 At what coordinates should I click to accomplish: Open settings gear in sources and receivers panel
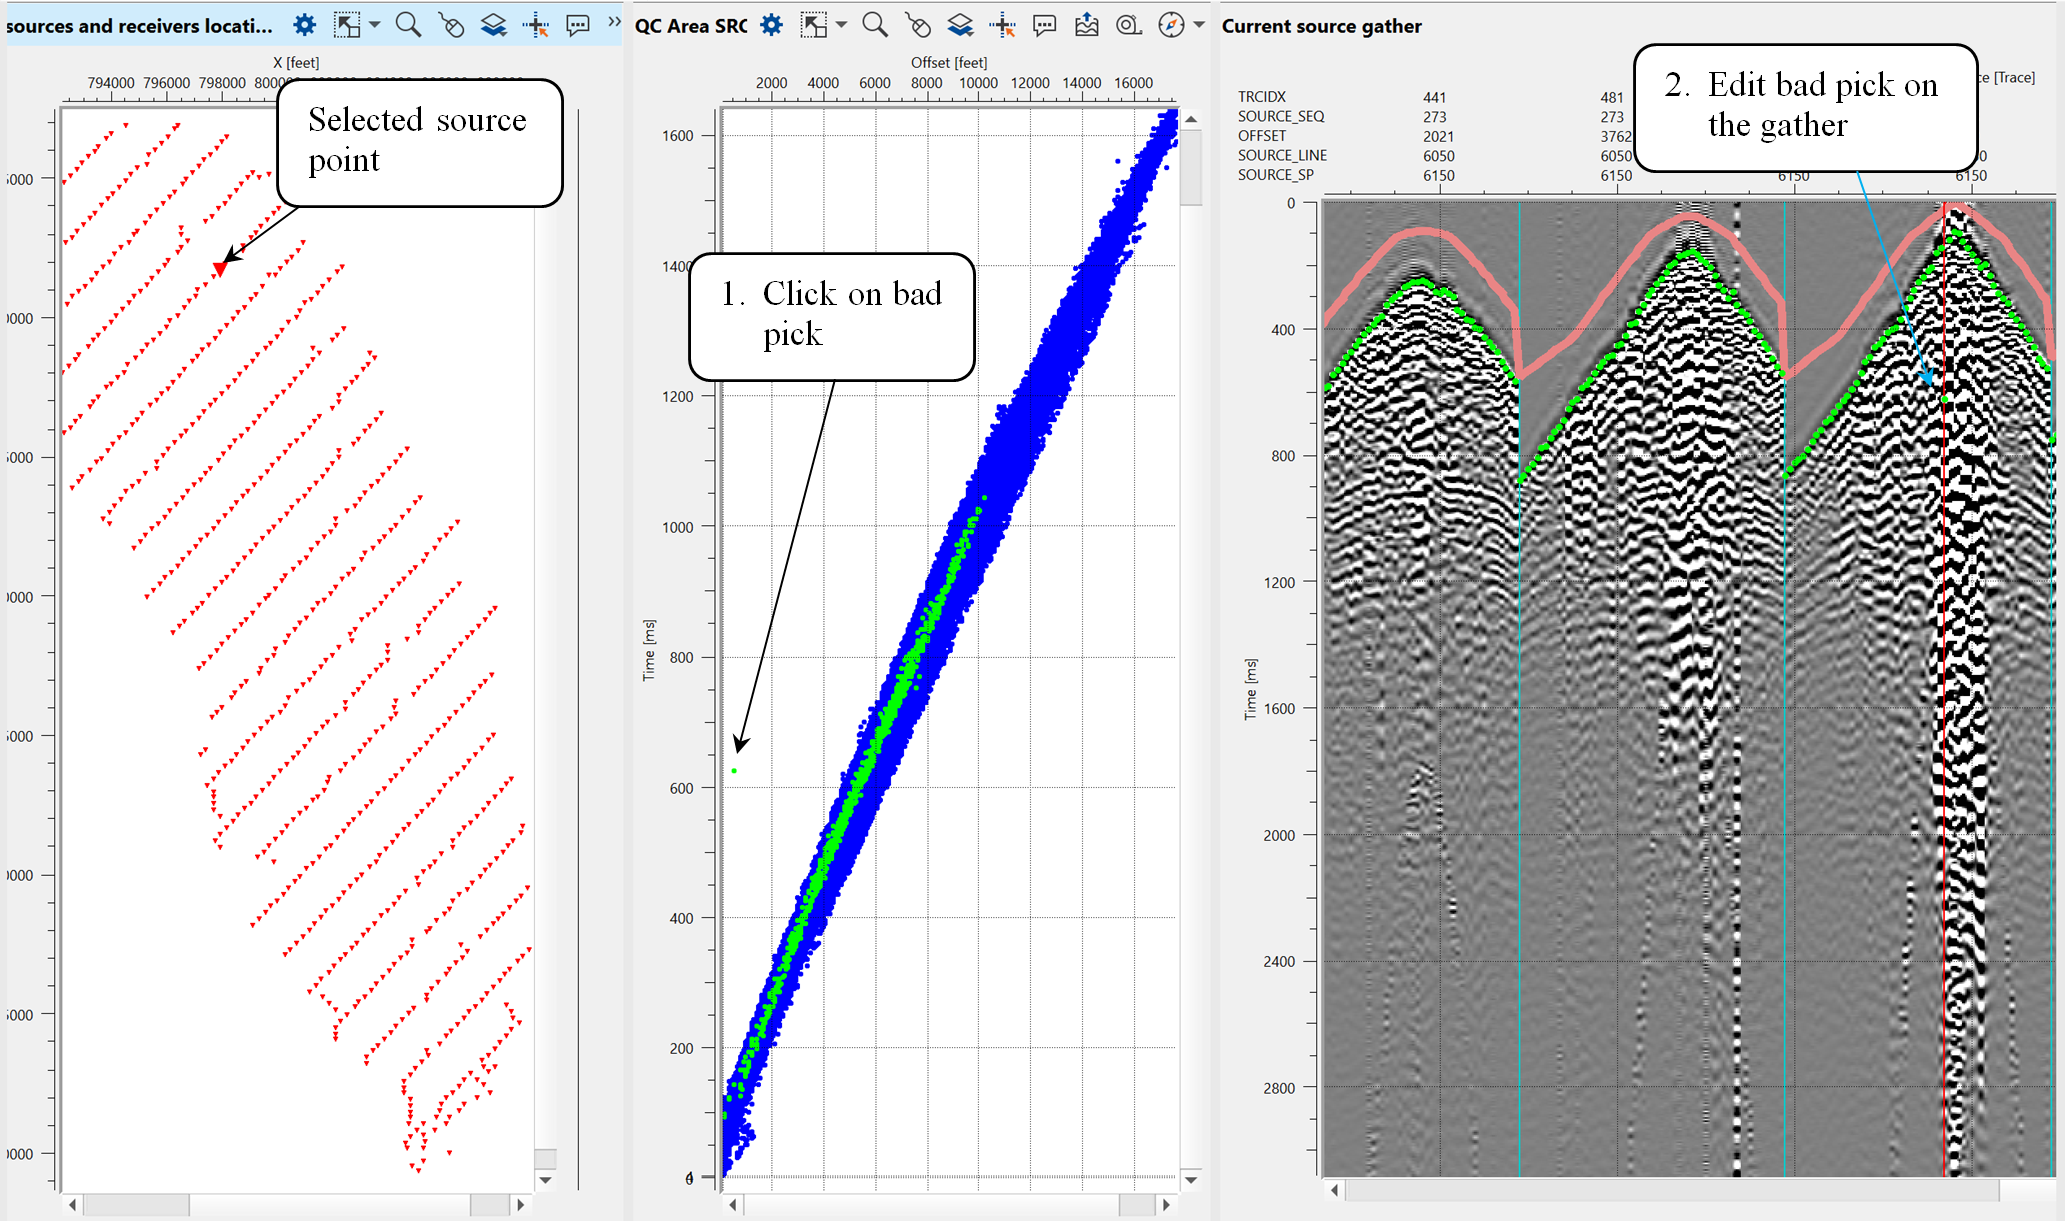tap(305, 25)
